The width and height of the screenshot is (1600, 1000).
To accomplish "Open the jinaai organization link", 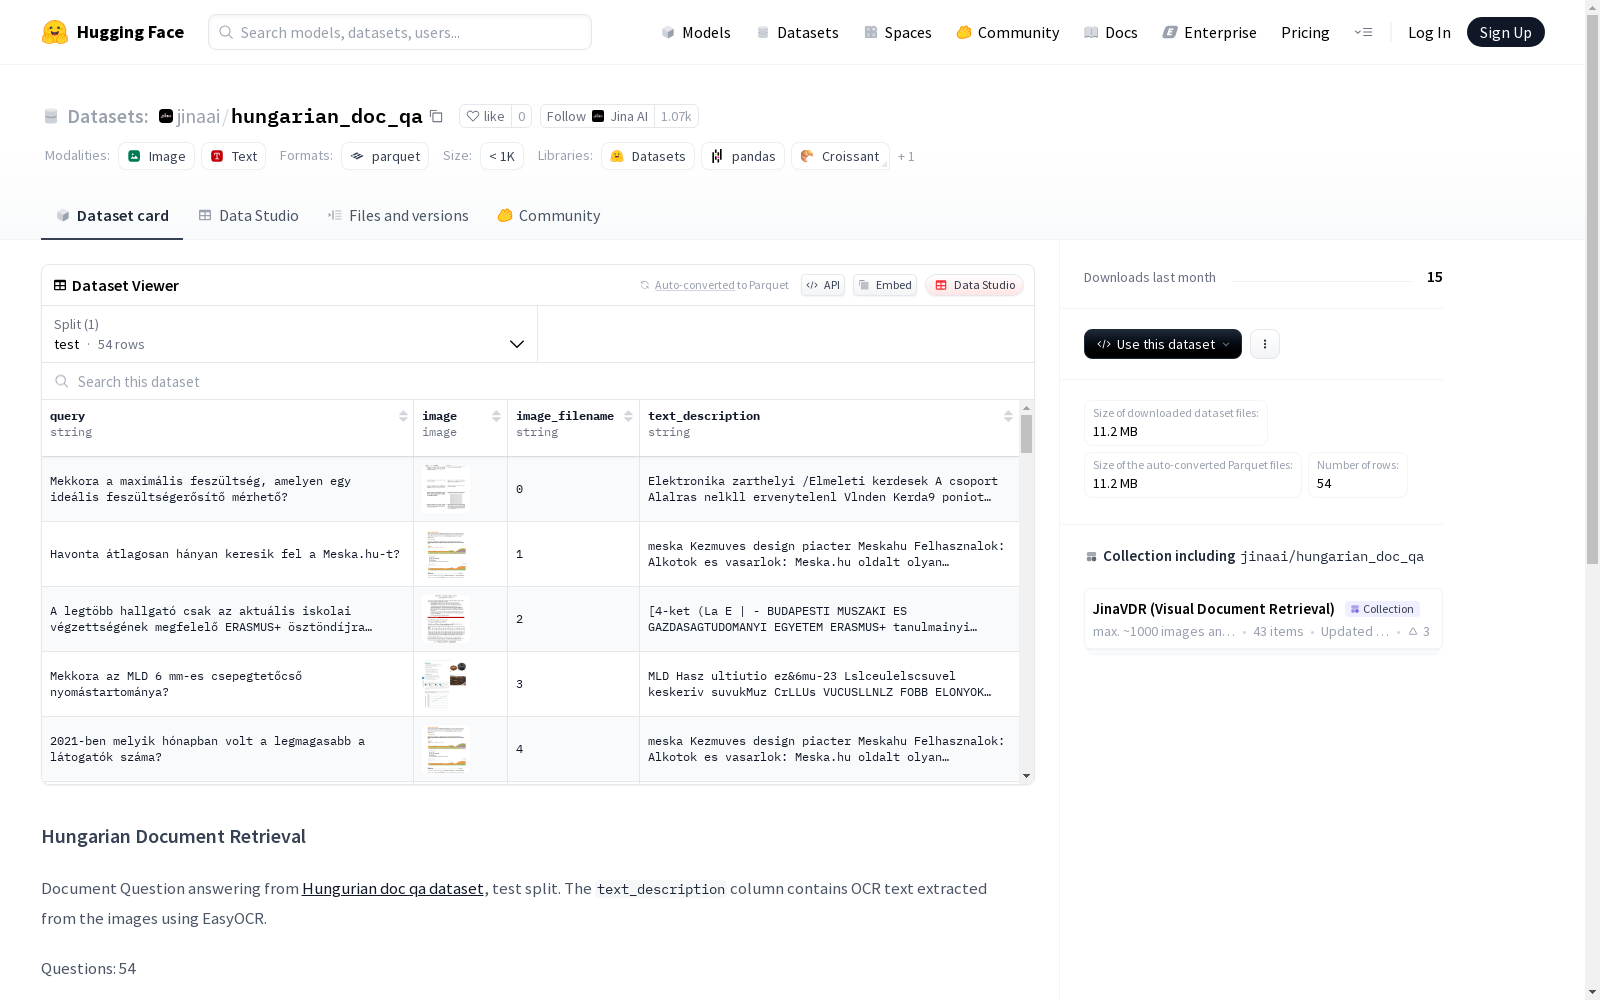I will [x=198, y=116].
